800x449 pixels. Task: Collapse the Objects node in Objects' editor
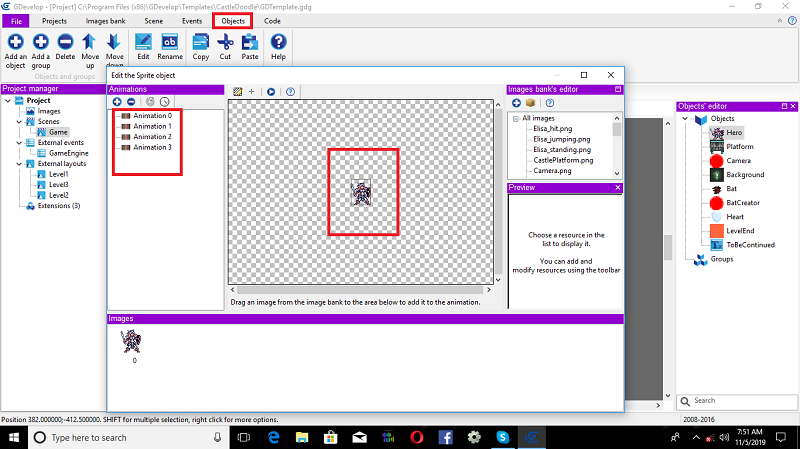[685, 118]
